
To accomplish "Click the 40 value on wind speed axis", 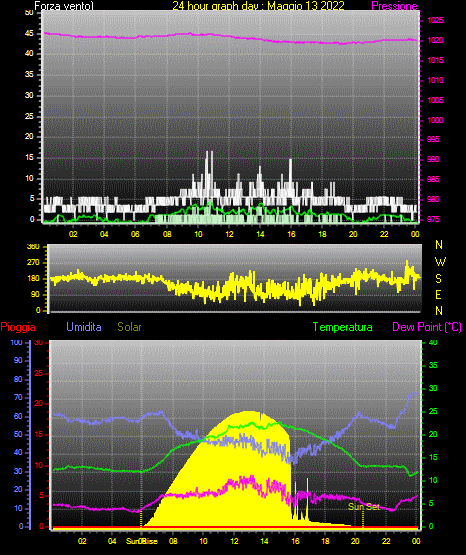I will pyautogui.click(x=29, y=54).
